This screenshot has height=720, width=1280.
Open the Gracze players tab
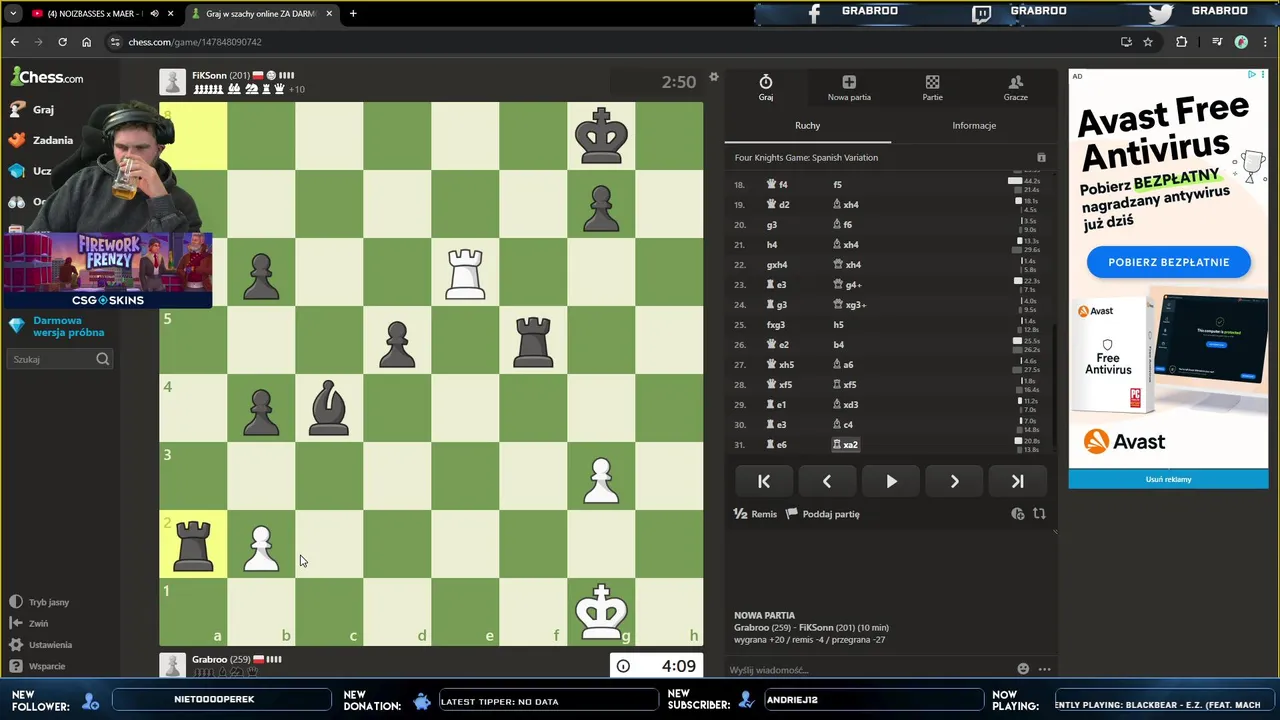pos(1015,88)
